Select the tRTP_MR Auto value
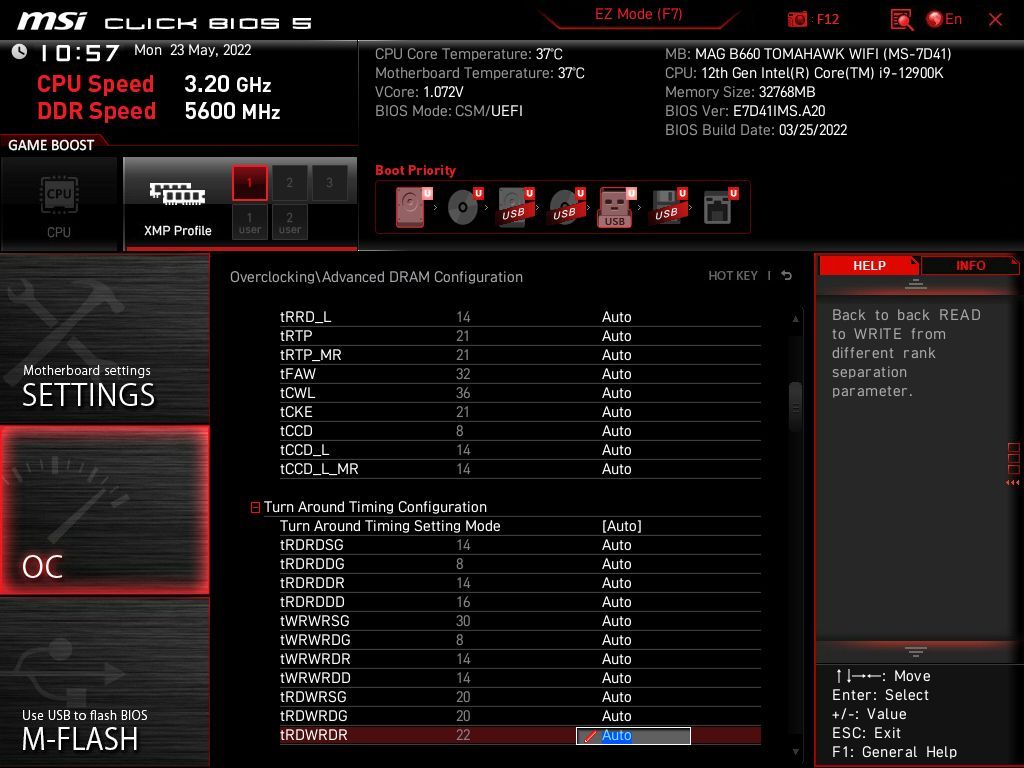The image size is (1024, 768). pyautogui.click(x=616, y=355)
